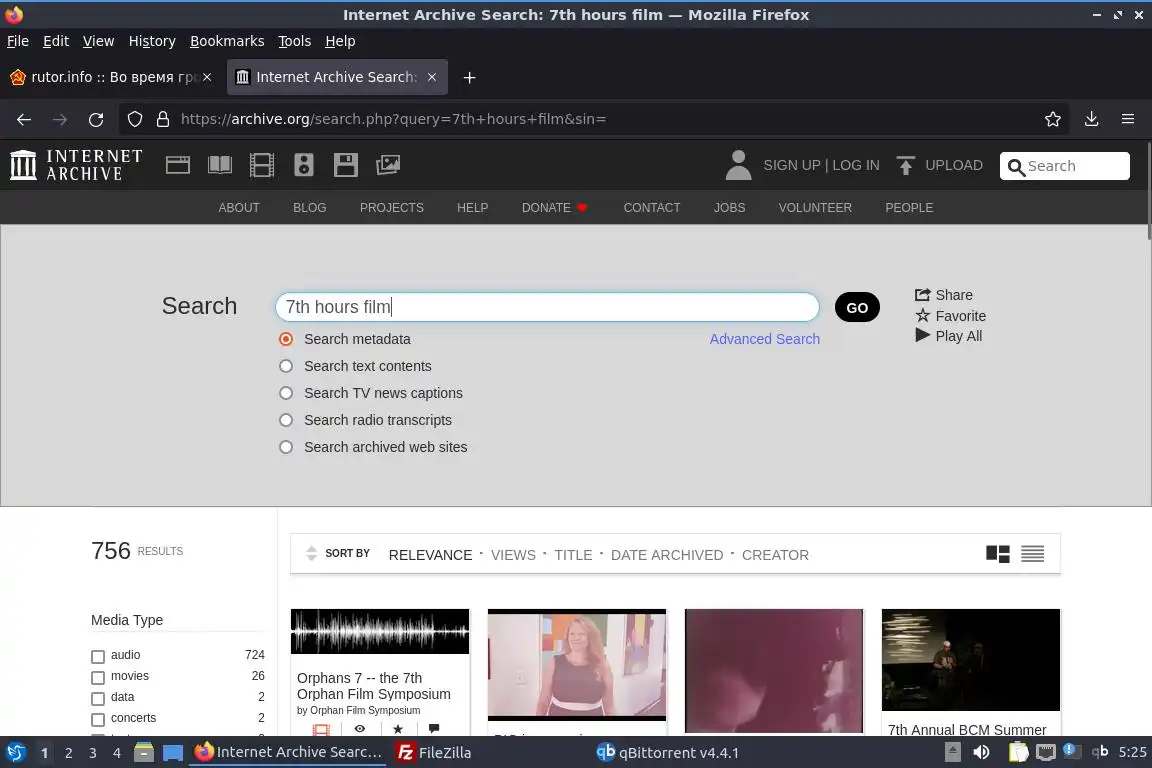Image resolution: width=1152 pixels, height=768 pixels.
Task: Reload the current page
Action: (96, 119)
